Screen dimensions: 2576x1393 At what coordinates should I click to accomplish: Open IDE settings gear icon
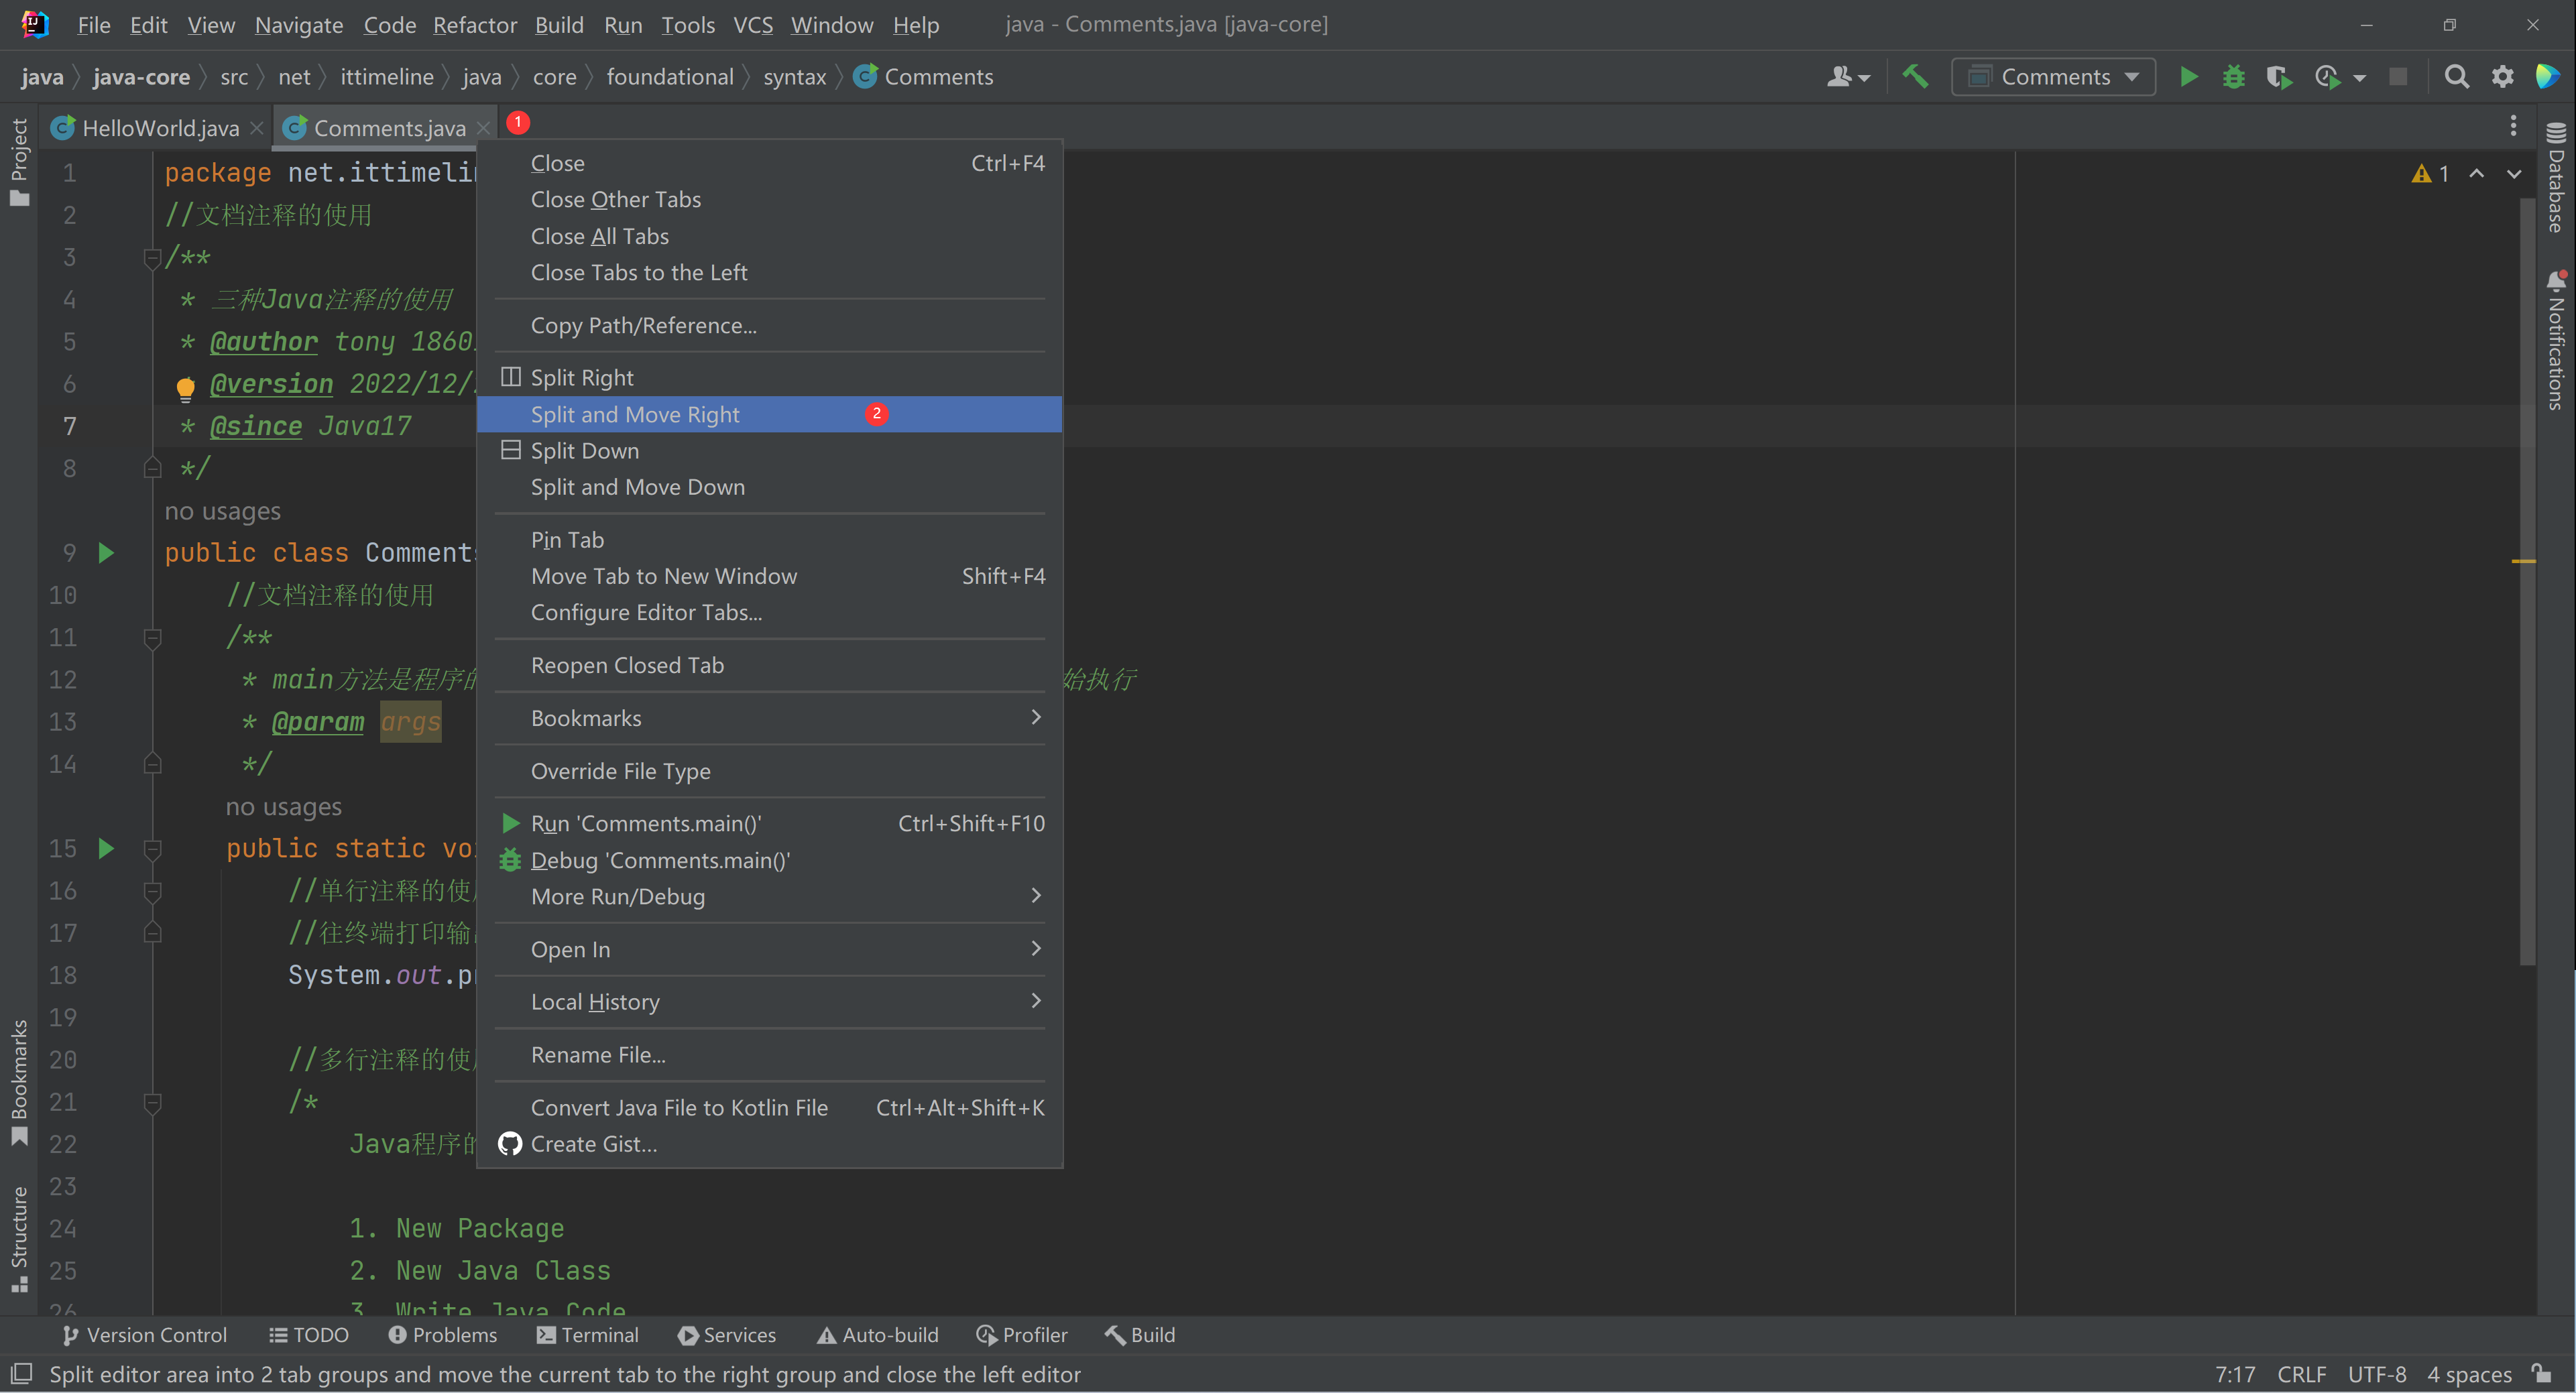pos(2502,77)
